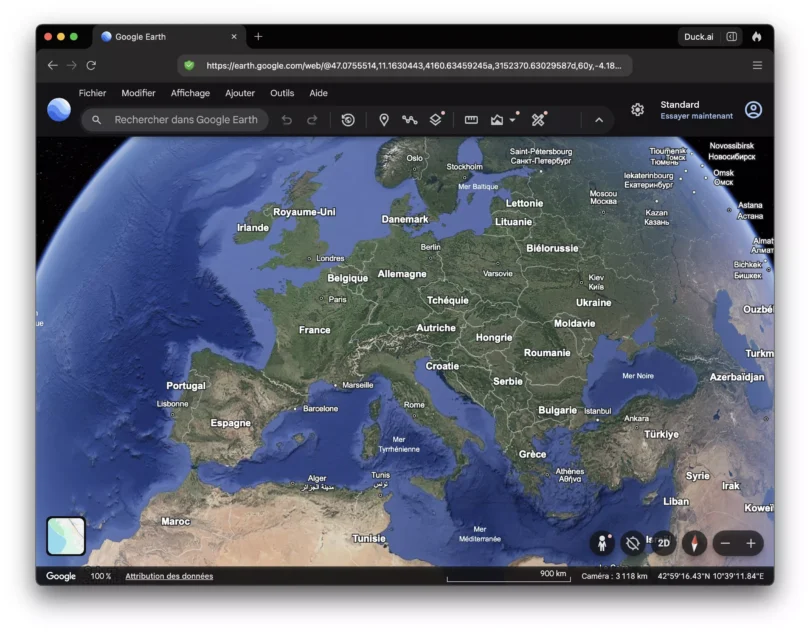The height and width of the screenshot is (633, 810).
Task: Click the undo arrow icon
Action: 287,120
